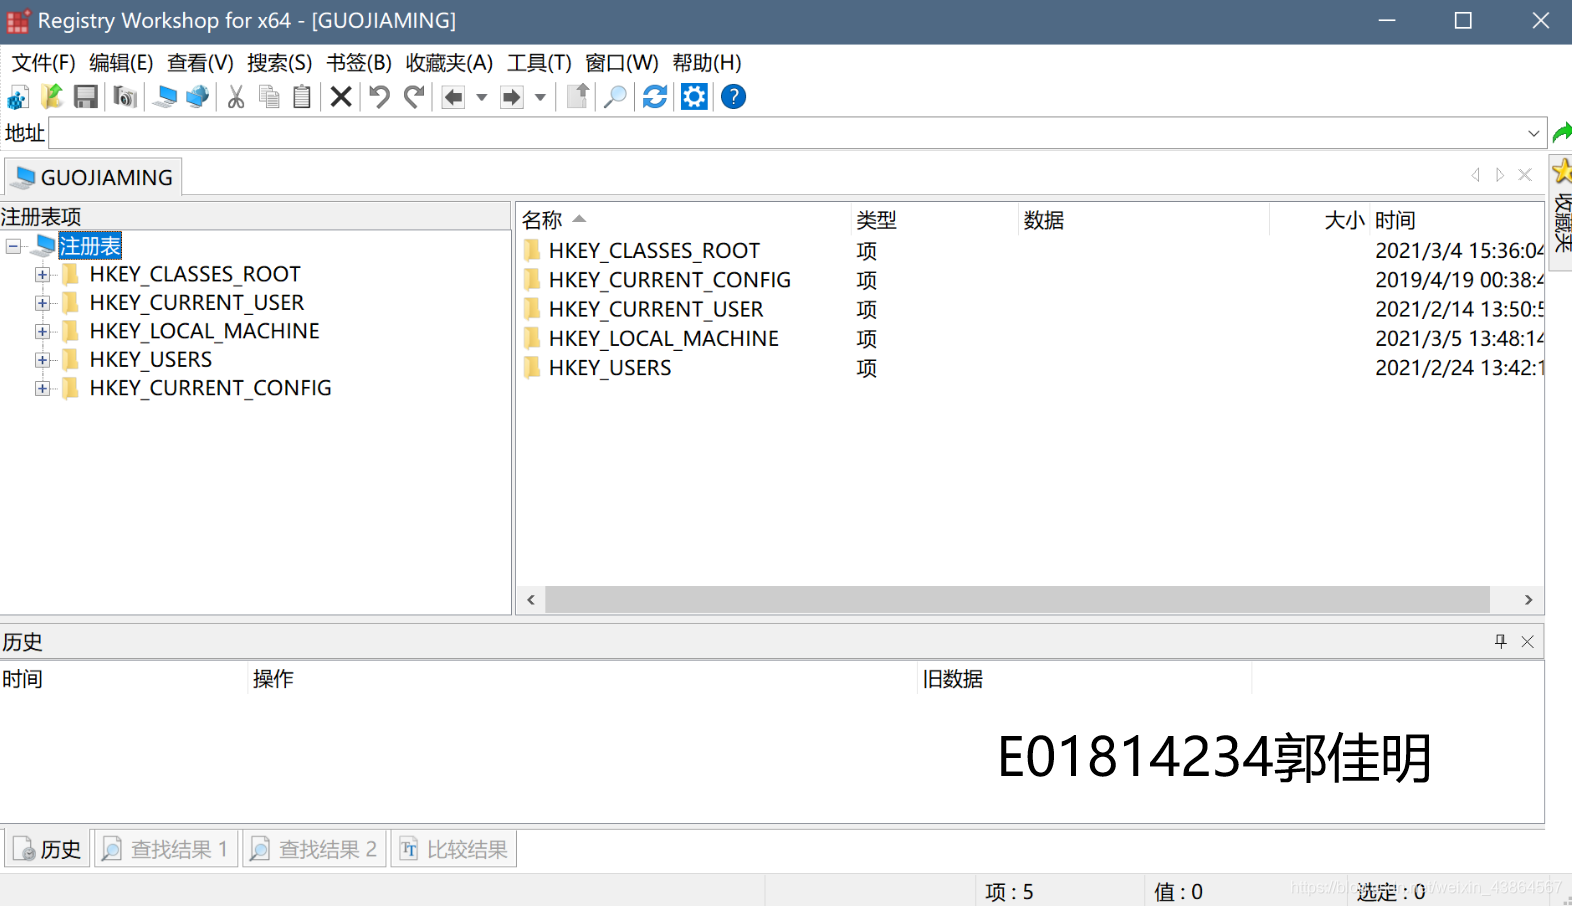Click the redo arrow icon
Screen dimensions: 1572x906
pos(414,97)
